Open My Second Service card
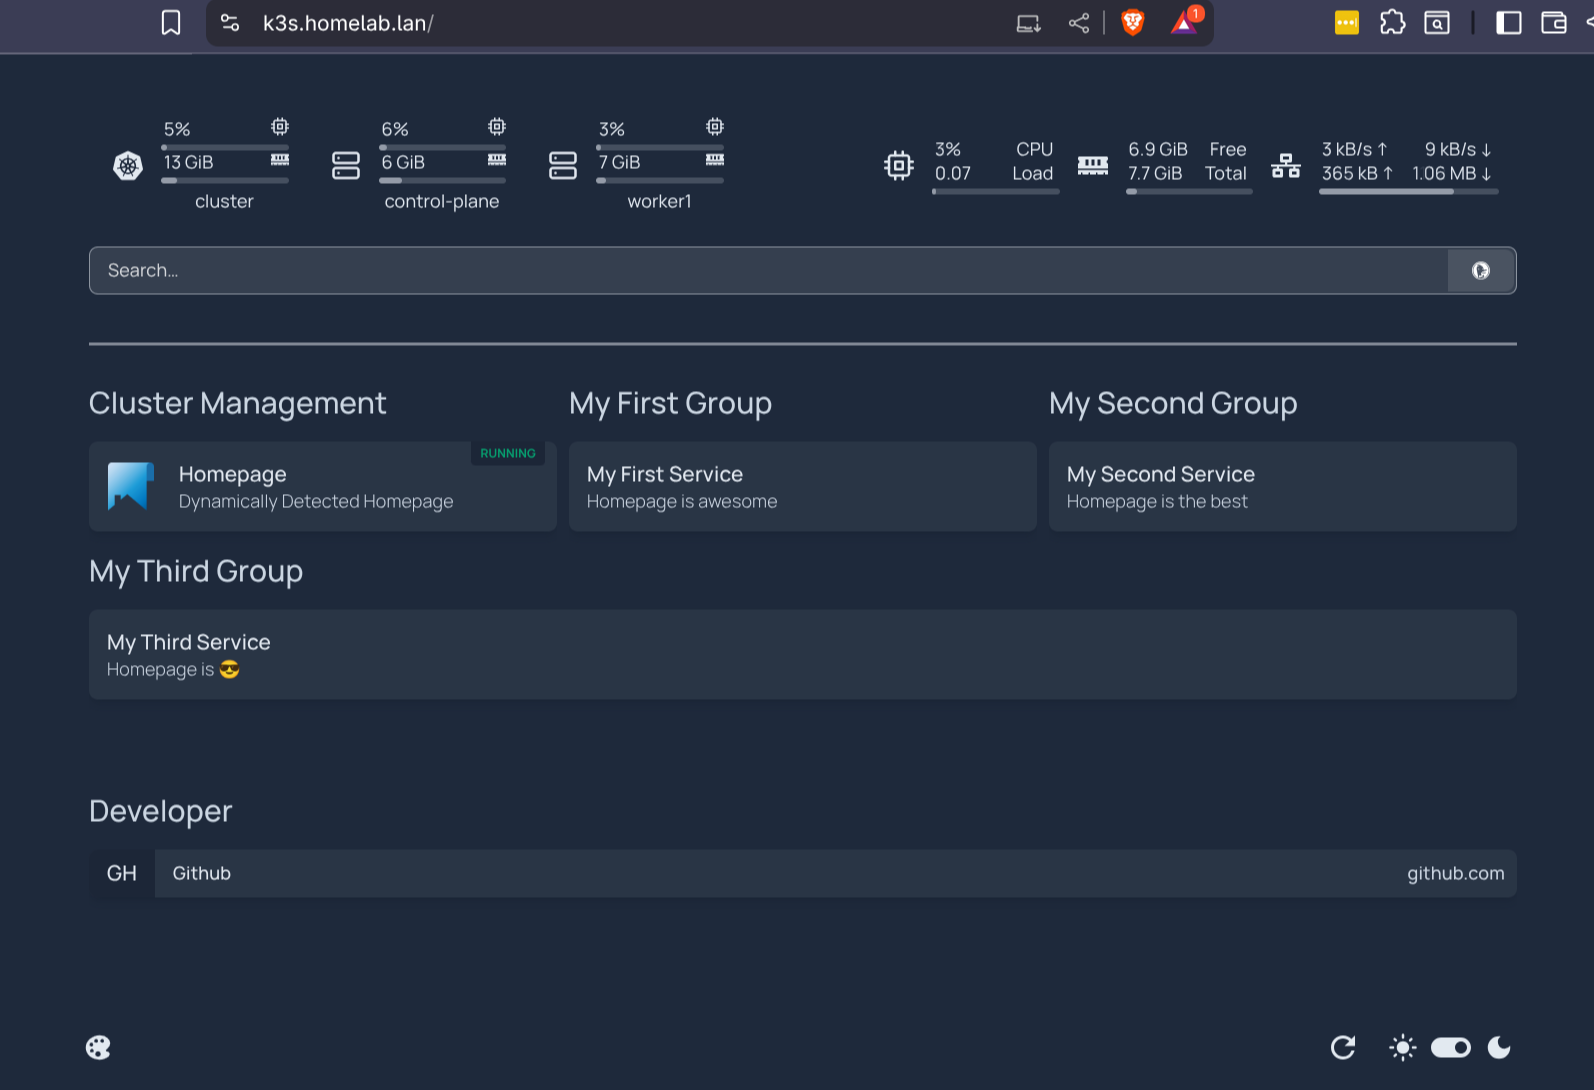 [x=1282, y=487]
